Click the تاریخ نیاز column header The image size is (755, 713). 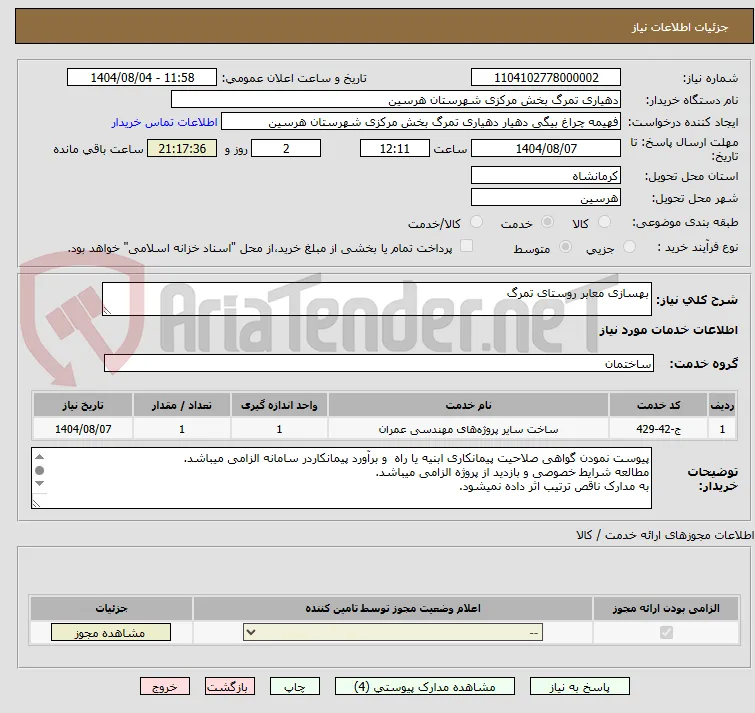[83, 405]
